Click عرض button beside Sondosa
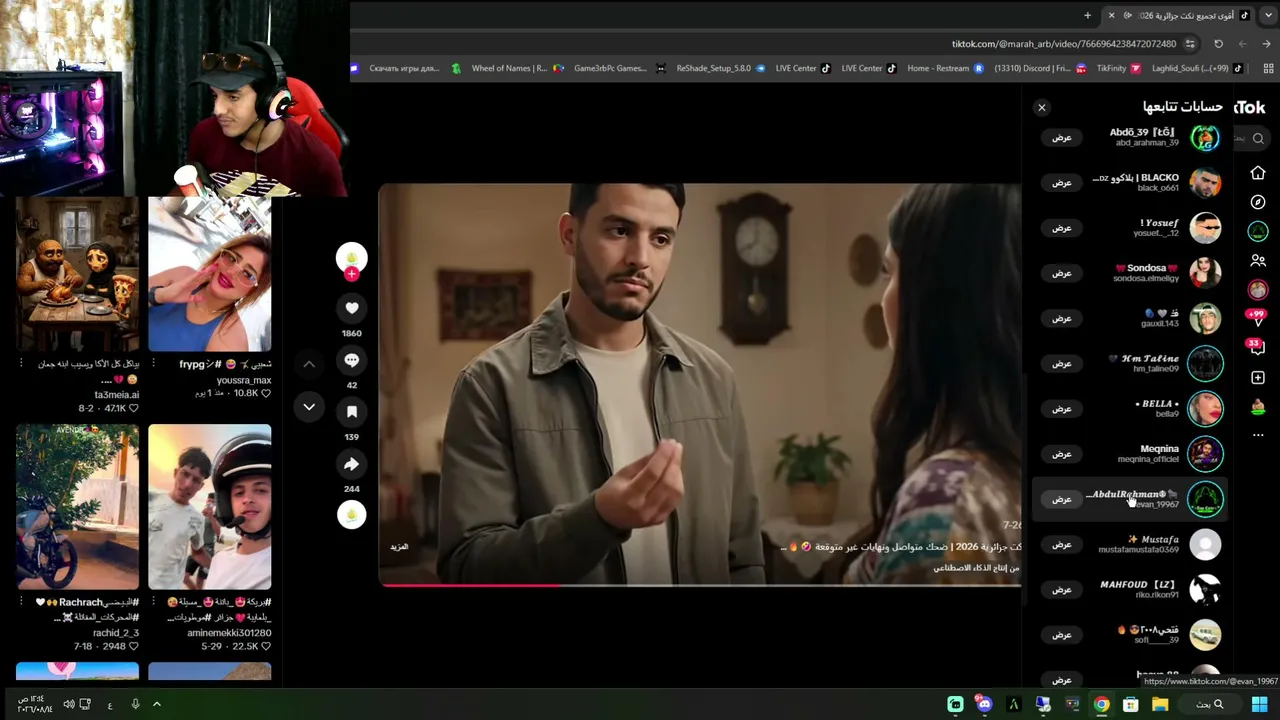Screen dimensions: 1280x720 point(1062,273)
